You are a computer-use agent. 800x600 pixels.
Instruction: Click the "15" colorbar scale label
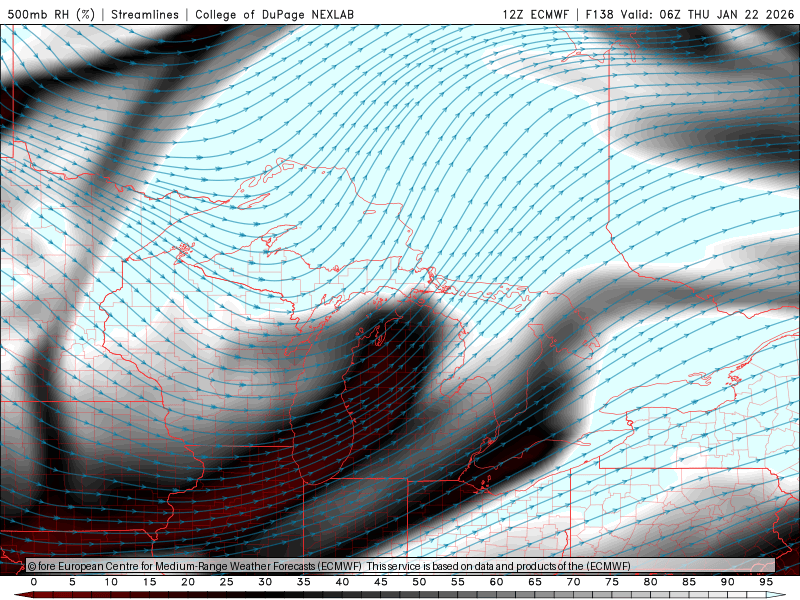(149, 582)
